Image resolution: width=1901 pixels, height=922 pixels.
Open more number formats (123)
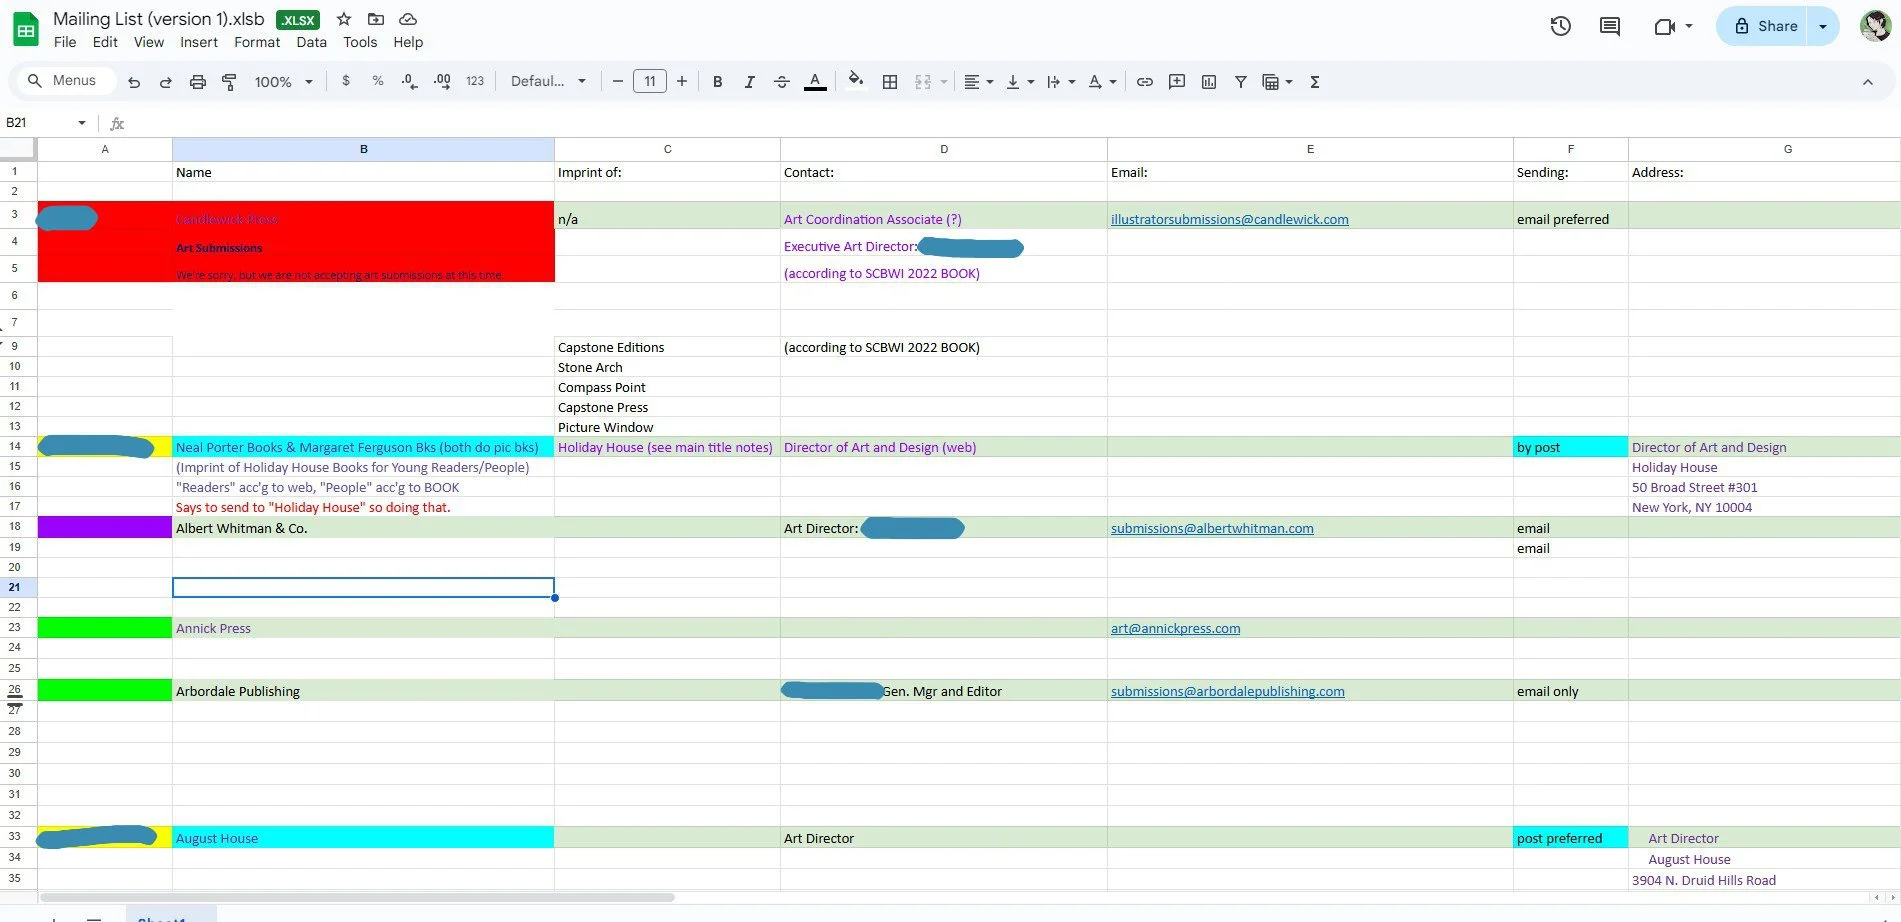475,81
